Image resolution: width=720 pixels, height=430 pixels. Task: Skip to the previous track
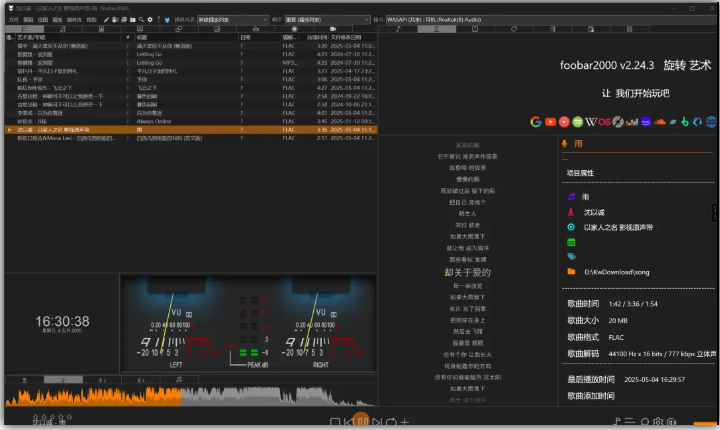tap(349, 422)
